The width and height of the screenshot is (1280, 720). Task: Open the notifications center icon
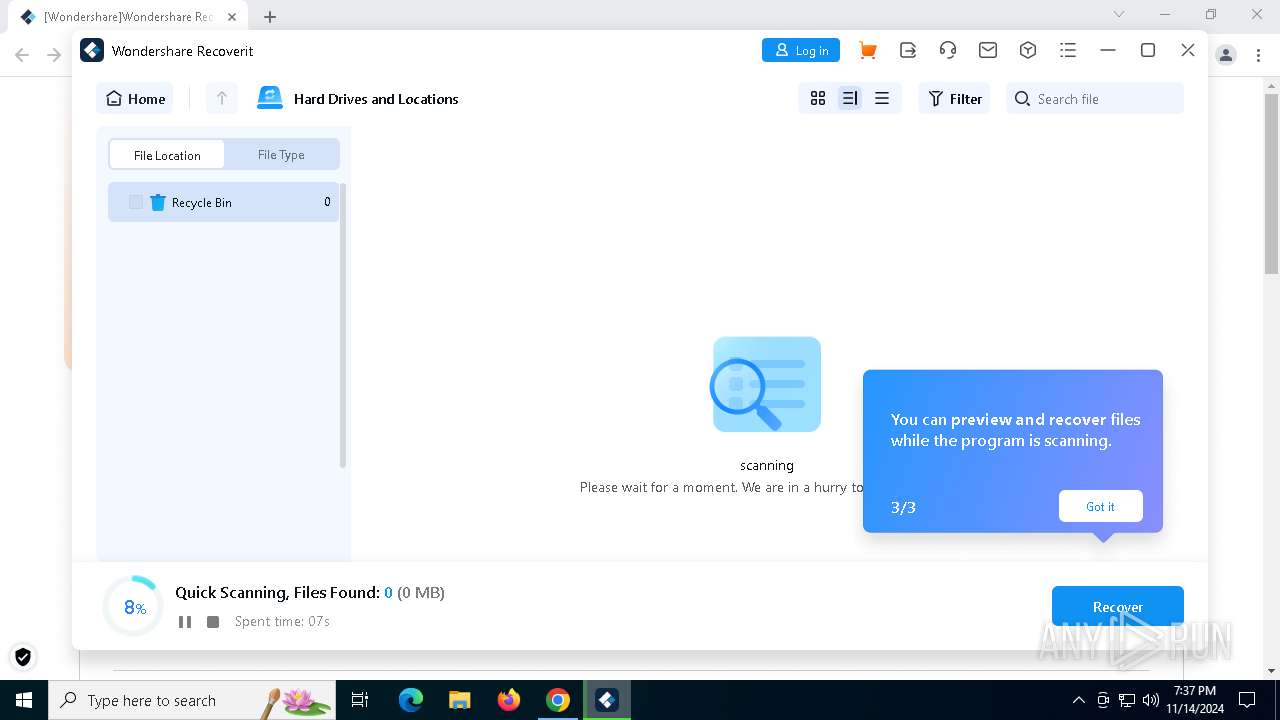(x=1247, y=700)
